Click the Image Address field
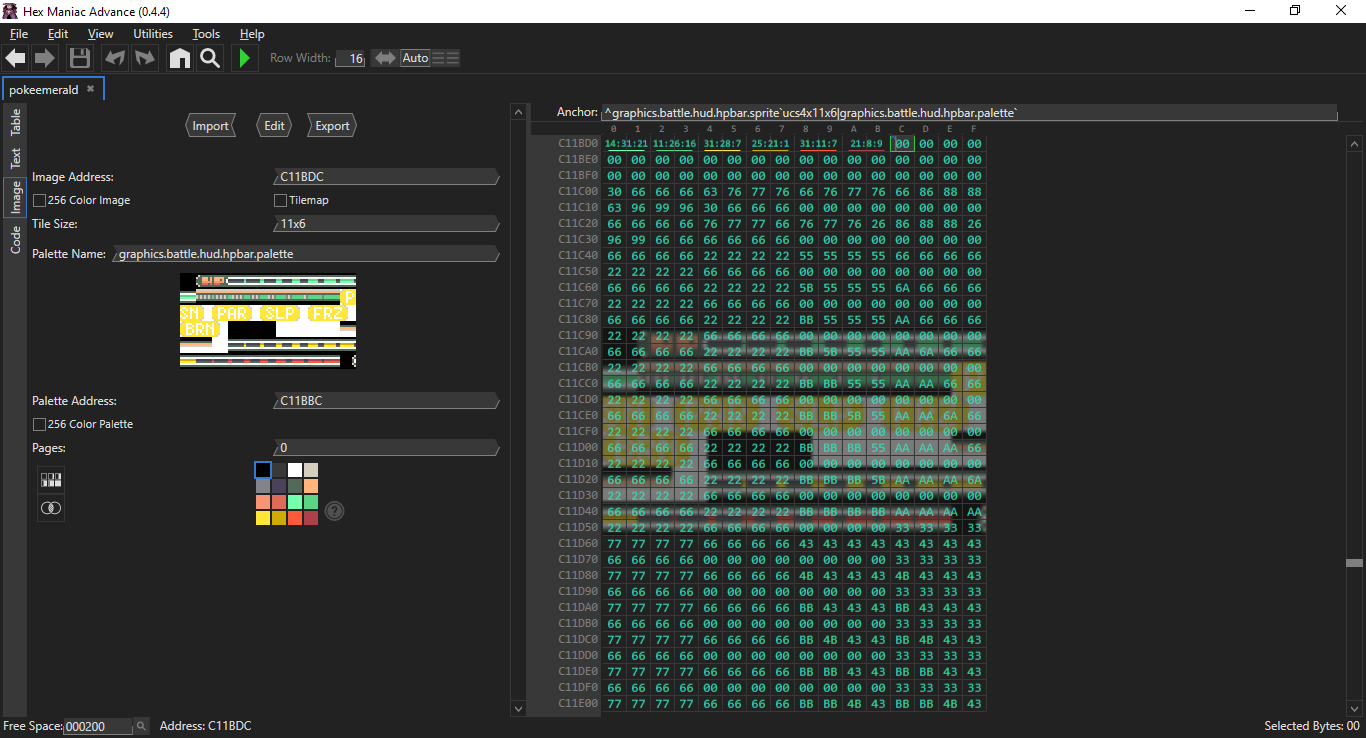This screenshot has height=738, width=1366. click(385, 177)
